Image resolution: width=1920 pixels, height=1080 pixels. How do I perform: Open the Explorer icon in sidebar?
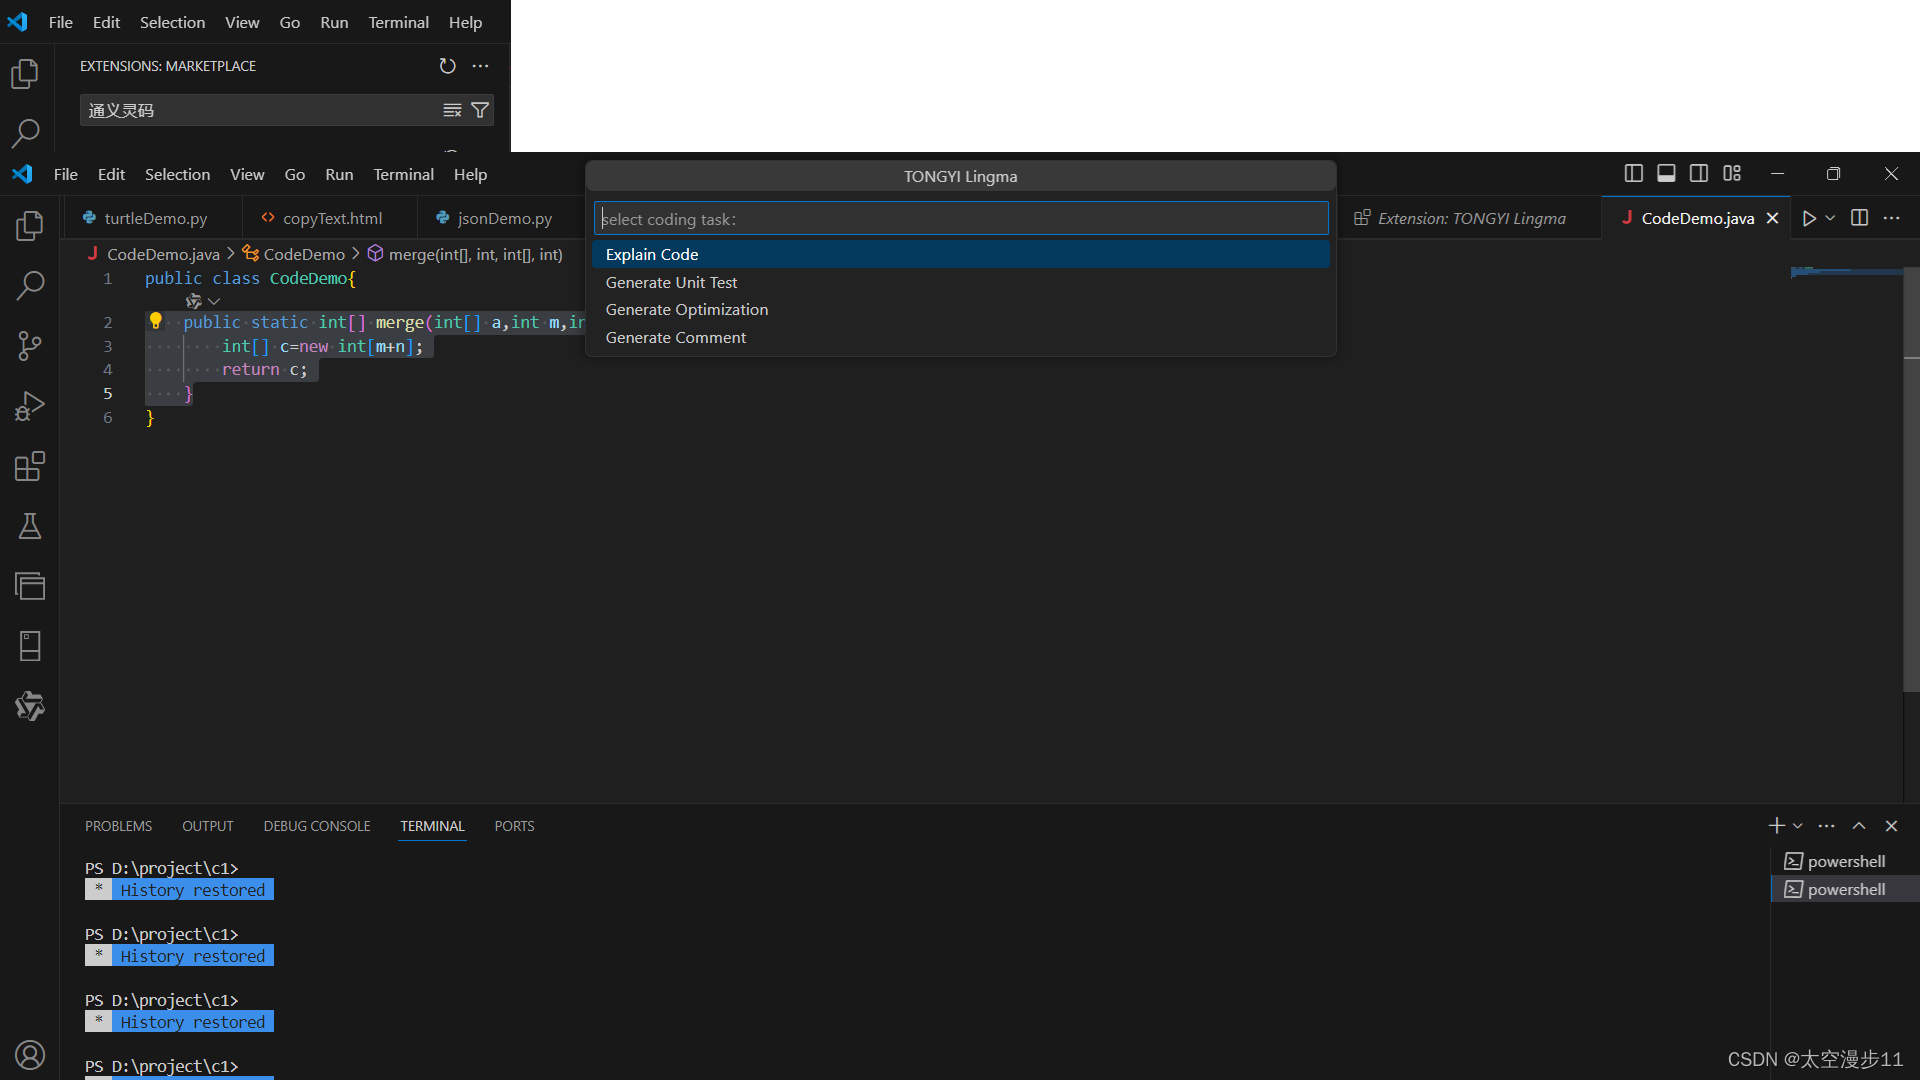click(29, 224)
